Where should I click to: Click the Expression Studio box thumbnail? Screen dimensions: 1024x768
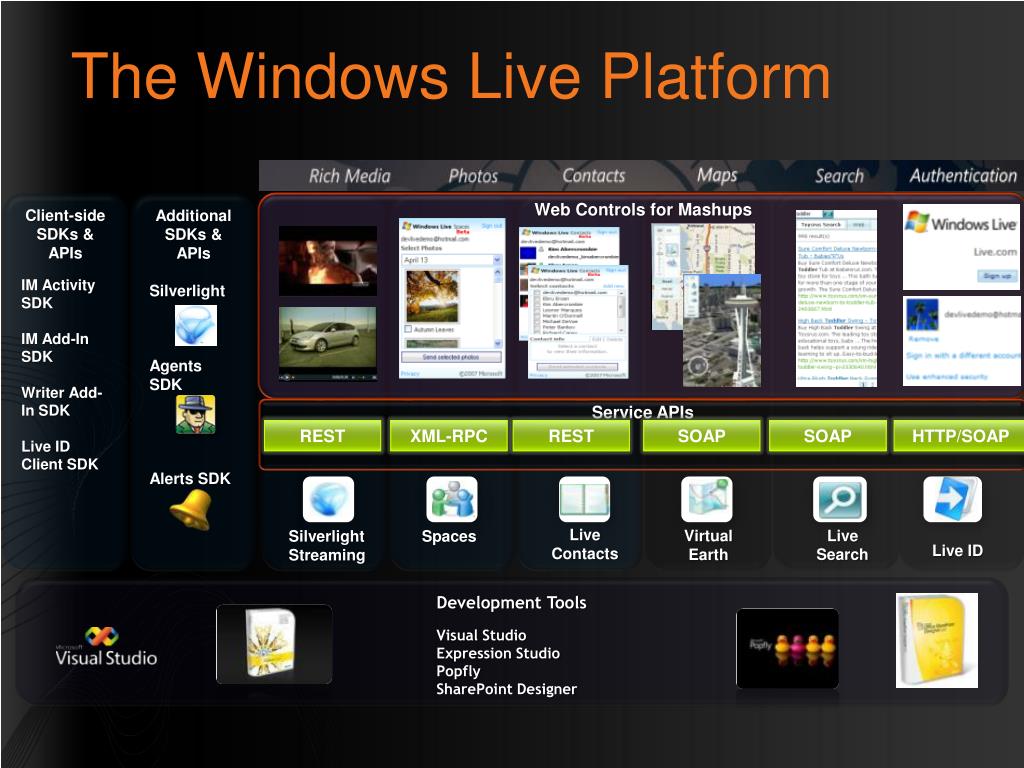[x=274, y=644]
